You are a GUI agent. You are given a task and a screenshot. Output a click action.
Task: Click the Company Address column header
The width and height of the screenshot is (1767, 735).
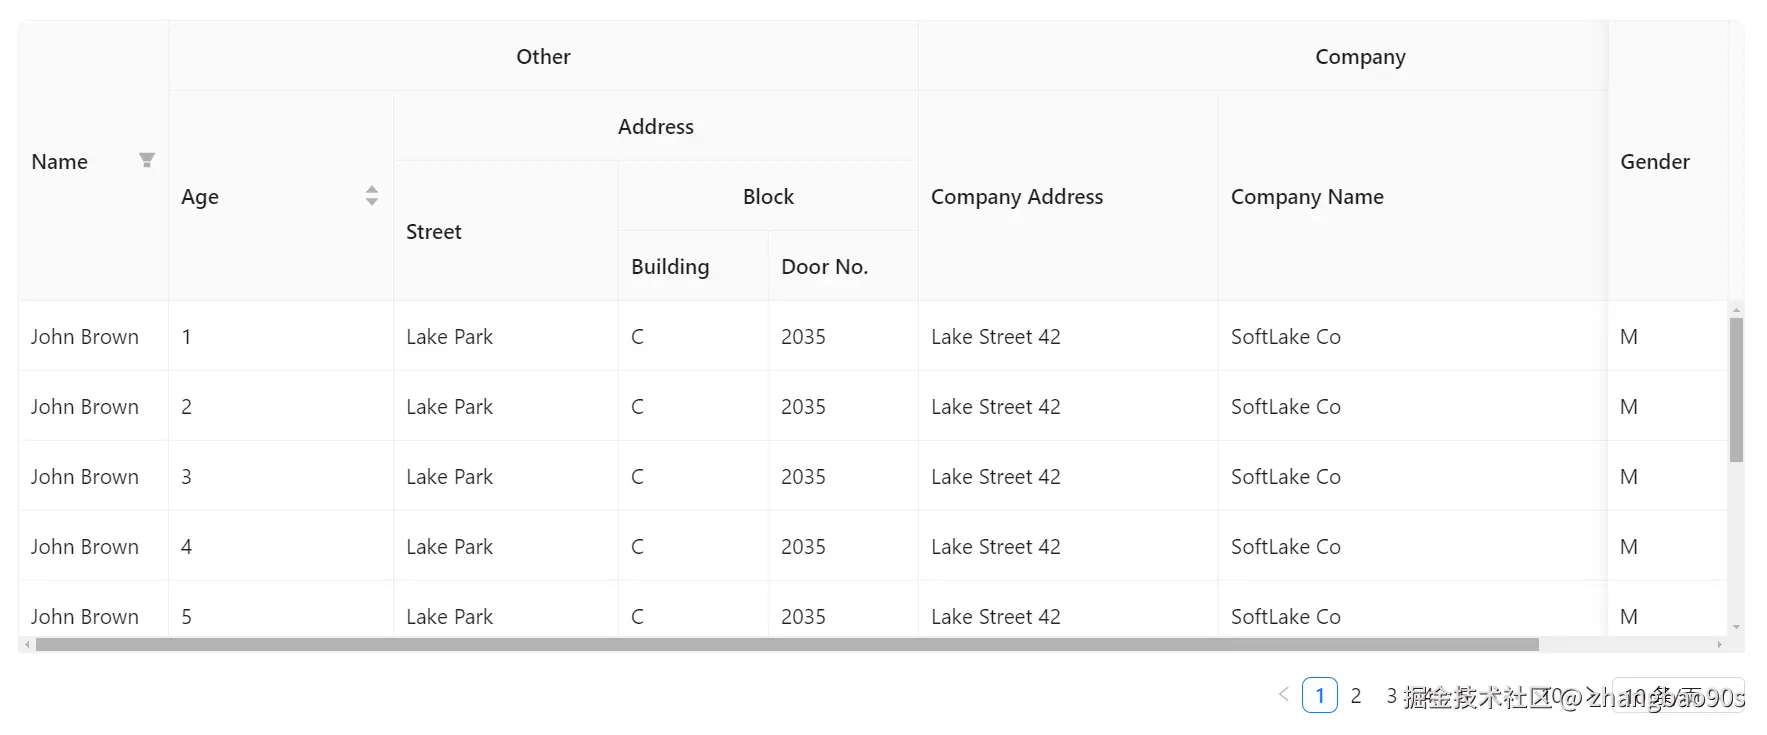1017,197
